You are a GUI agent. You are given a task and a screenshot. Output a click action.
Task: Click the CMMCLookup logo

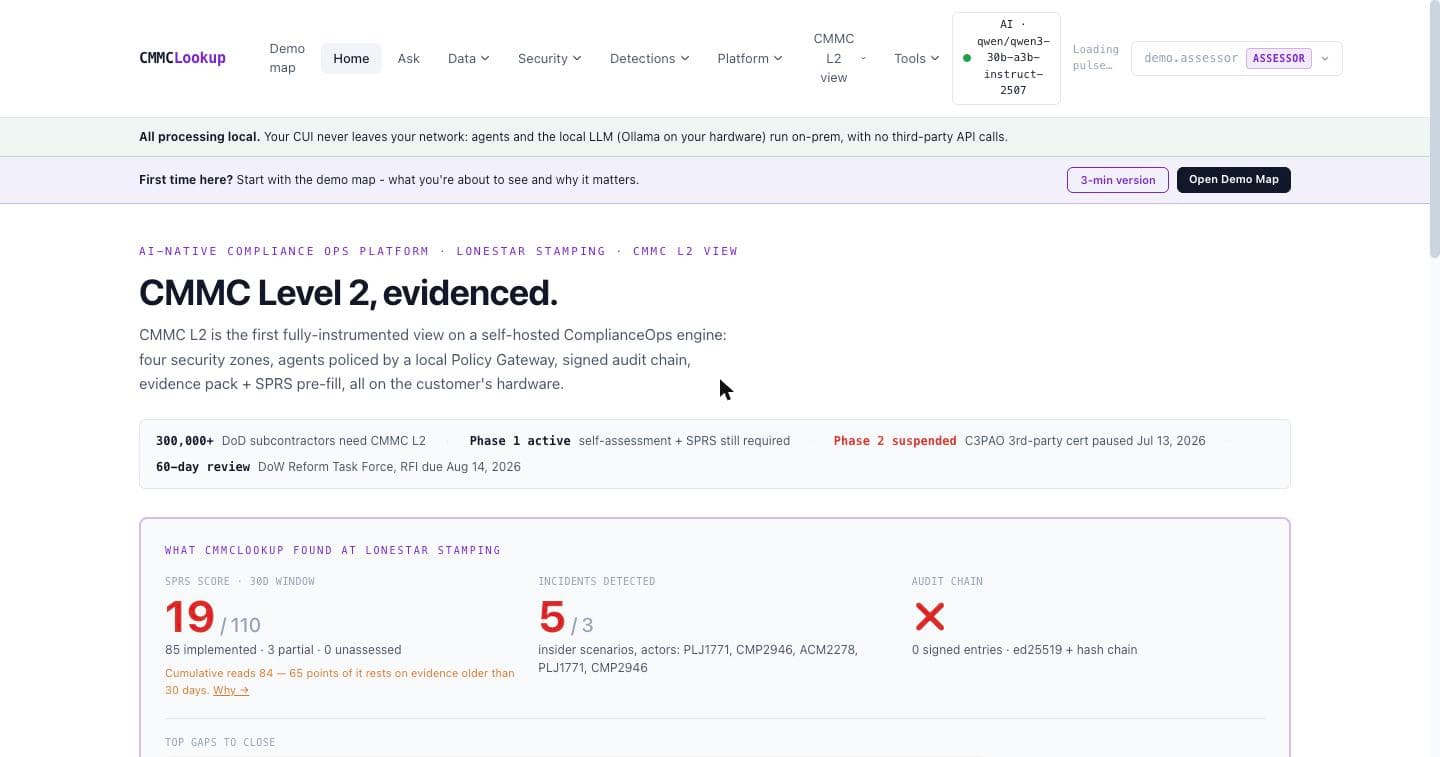[182, 58]
